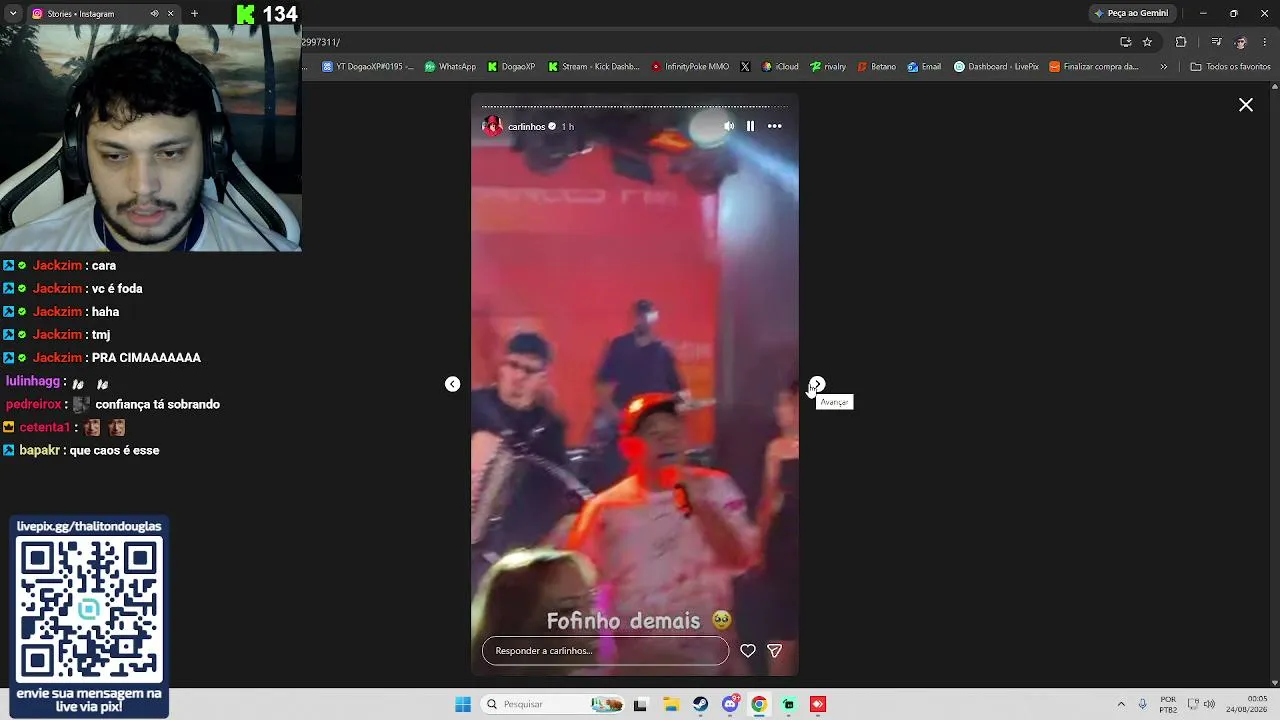Open the InfinityPoke MMO bookmark
1280x720 pixels.
tap(690, 67)
